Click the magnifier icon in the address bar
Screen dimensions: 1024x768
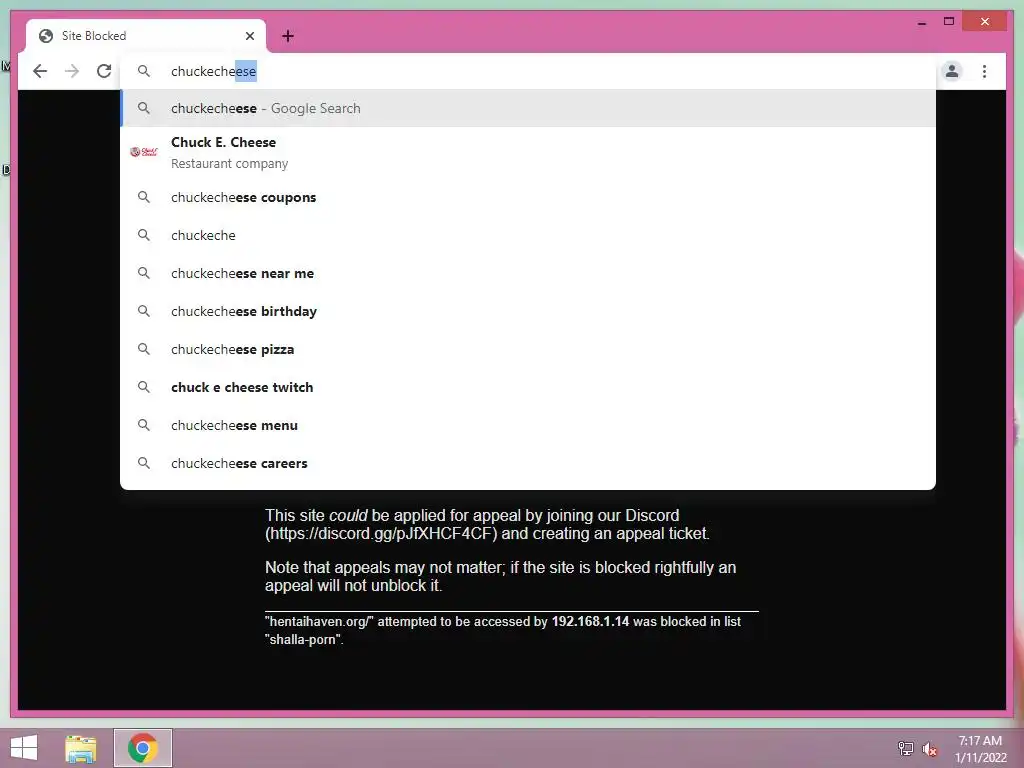click(144, 71)
